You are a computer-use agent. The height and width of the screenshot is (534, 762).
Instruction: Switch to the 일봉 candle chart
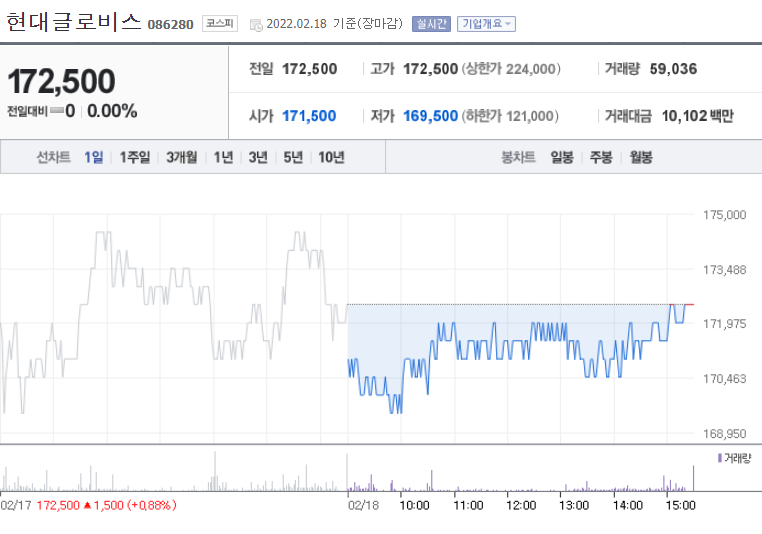(x=562, y=157)
